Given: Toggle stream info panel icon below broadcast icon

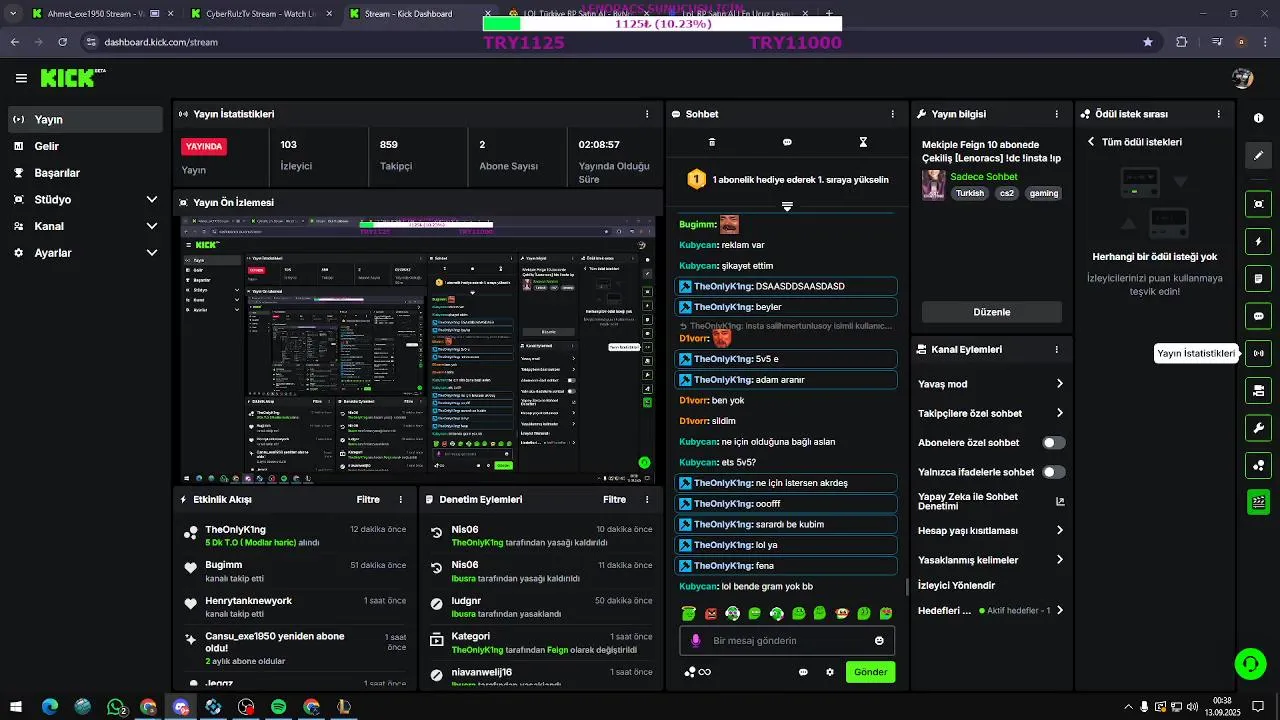Looking at the screenshot, I should pyautogui.click(x=1258, y=390).
